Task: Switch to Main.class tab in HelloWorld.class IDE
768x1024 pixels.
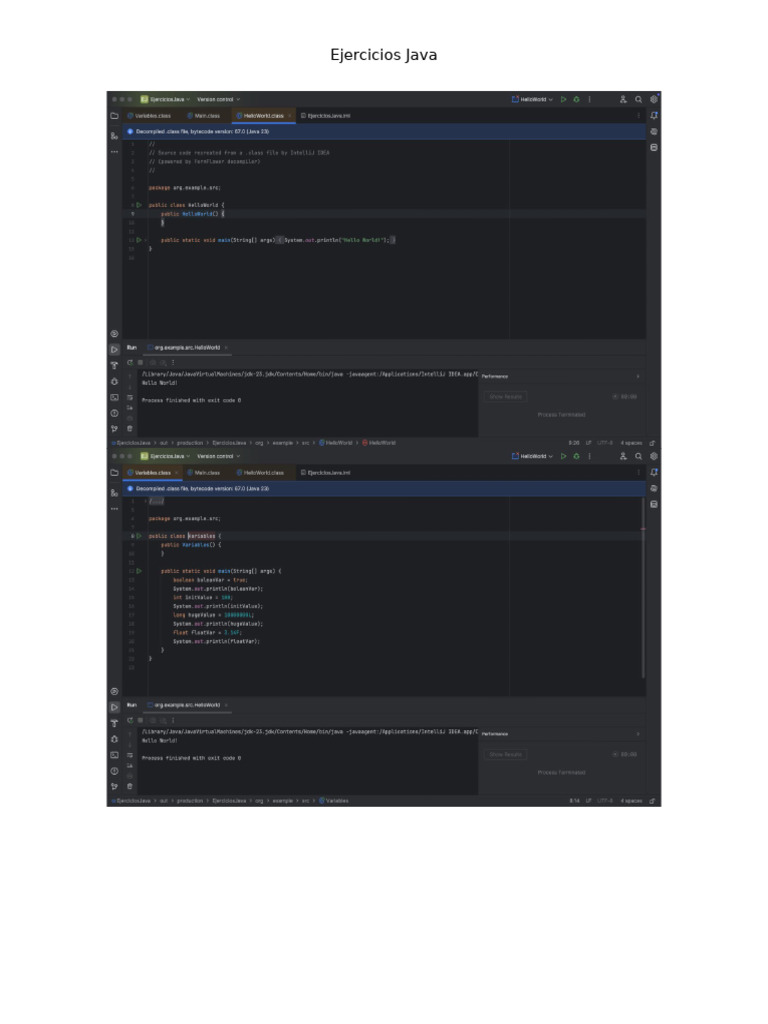Action: 204,116
